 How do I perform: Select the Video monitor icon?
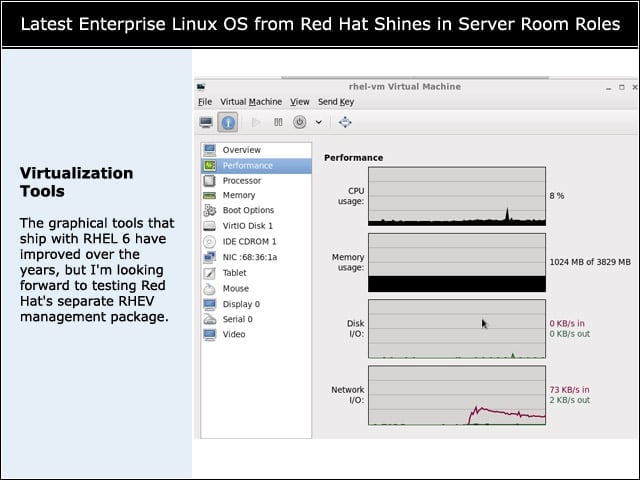209,334
